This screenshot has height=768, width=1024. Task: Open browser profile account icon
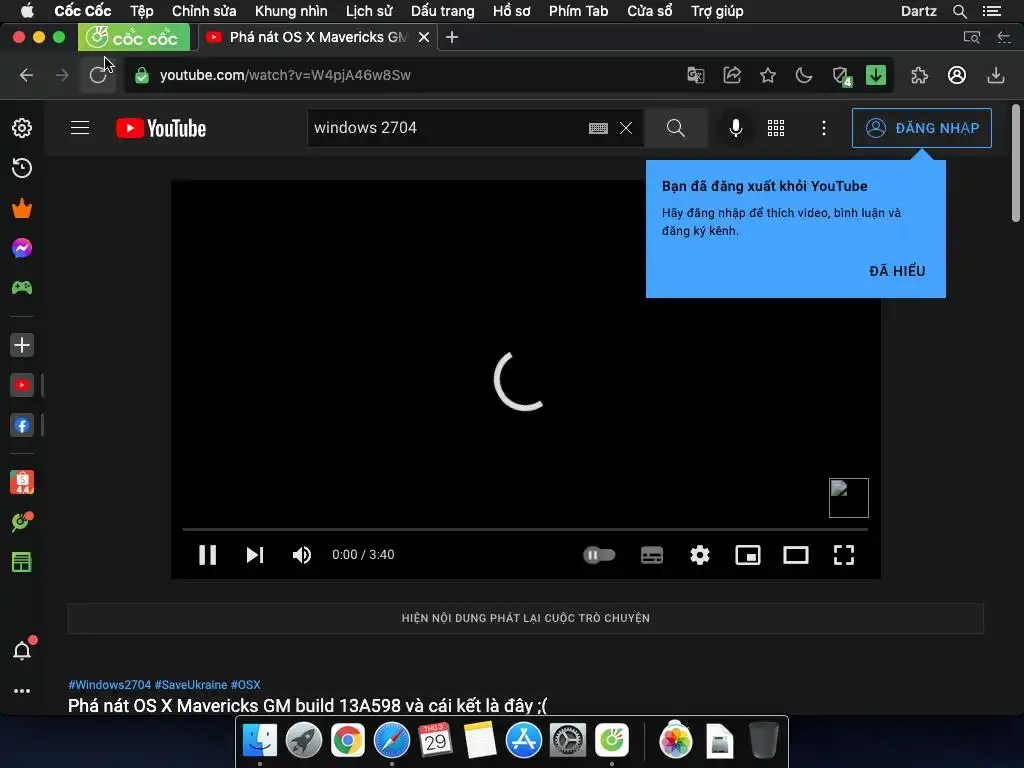[x=957, y=75]
